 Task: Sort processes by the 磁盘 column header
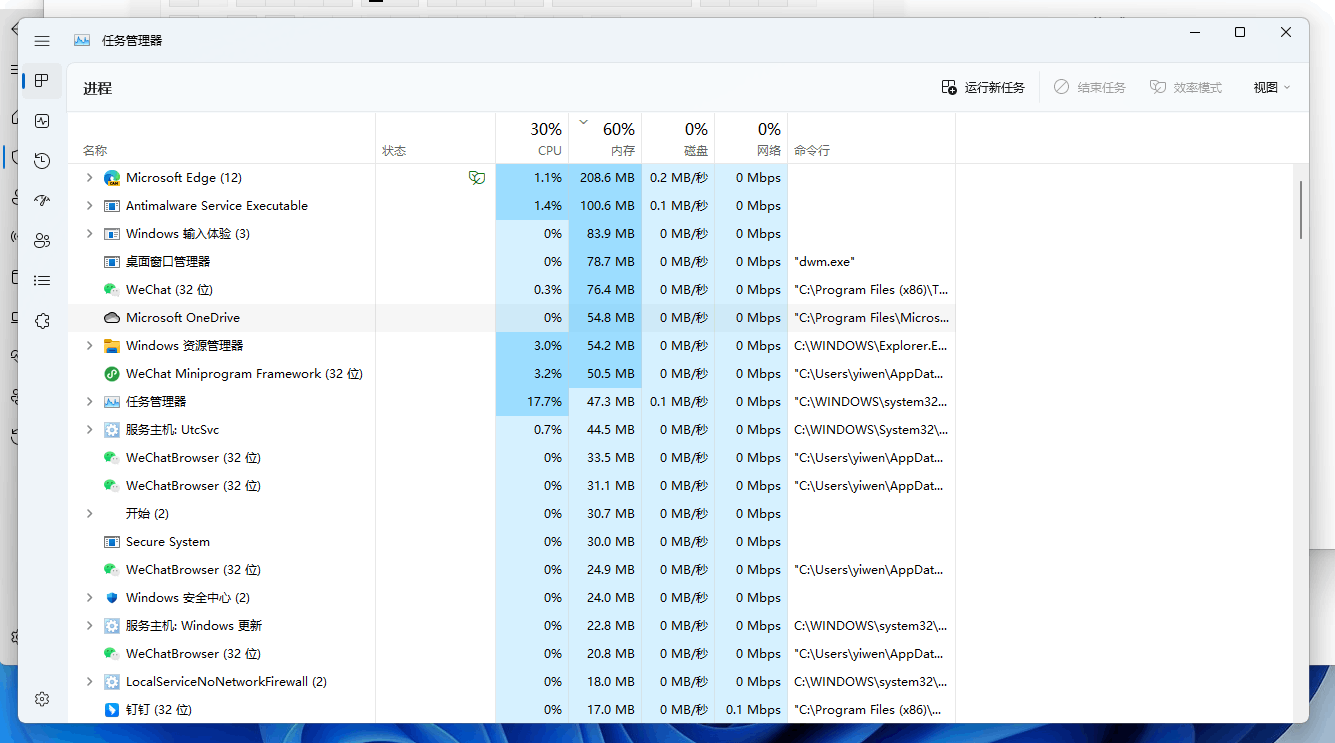point(678,138)
